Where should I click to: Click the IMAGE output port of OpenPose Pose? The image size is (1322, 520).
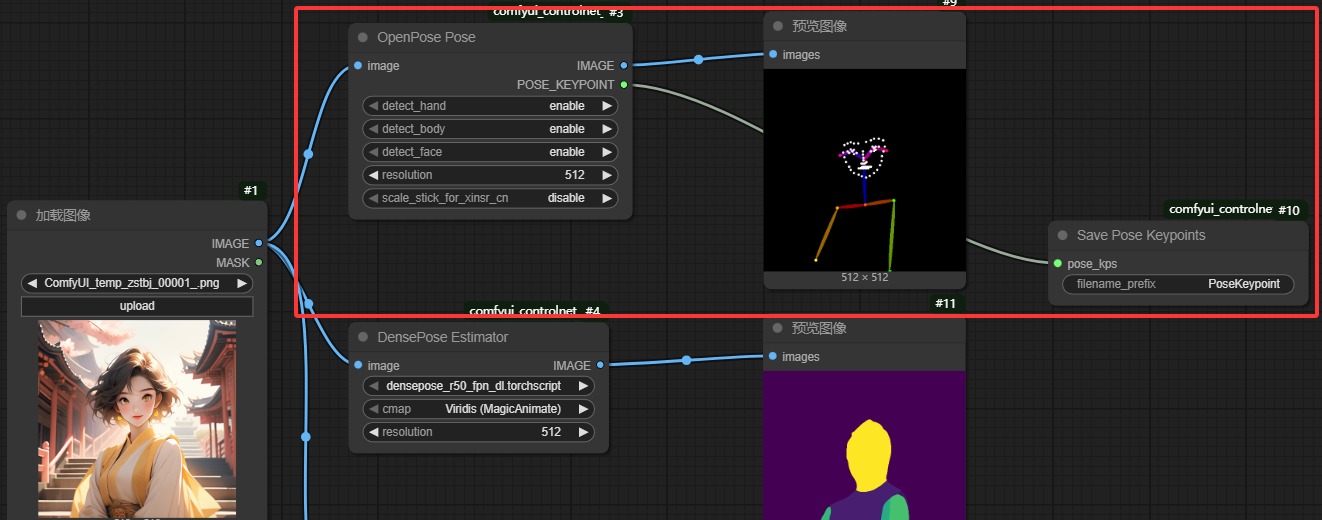pos(624,66)
